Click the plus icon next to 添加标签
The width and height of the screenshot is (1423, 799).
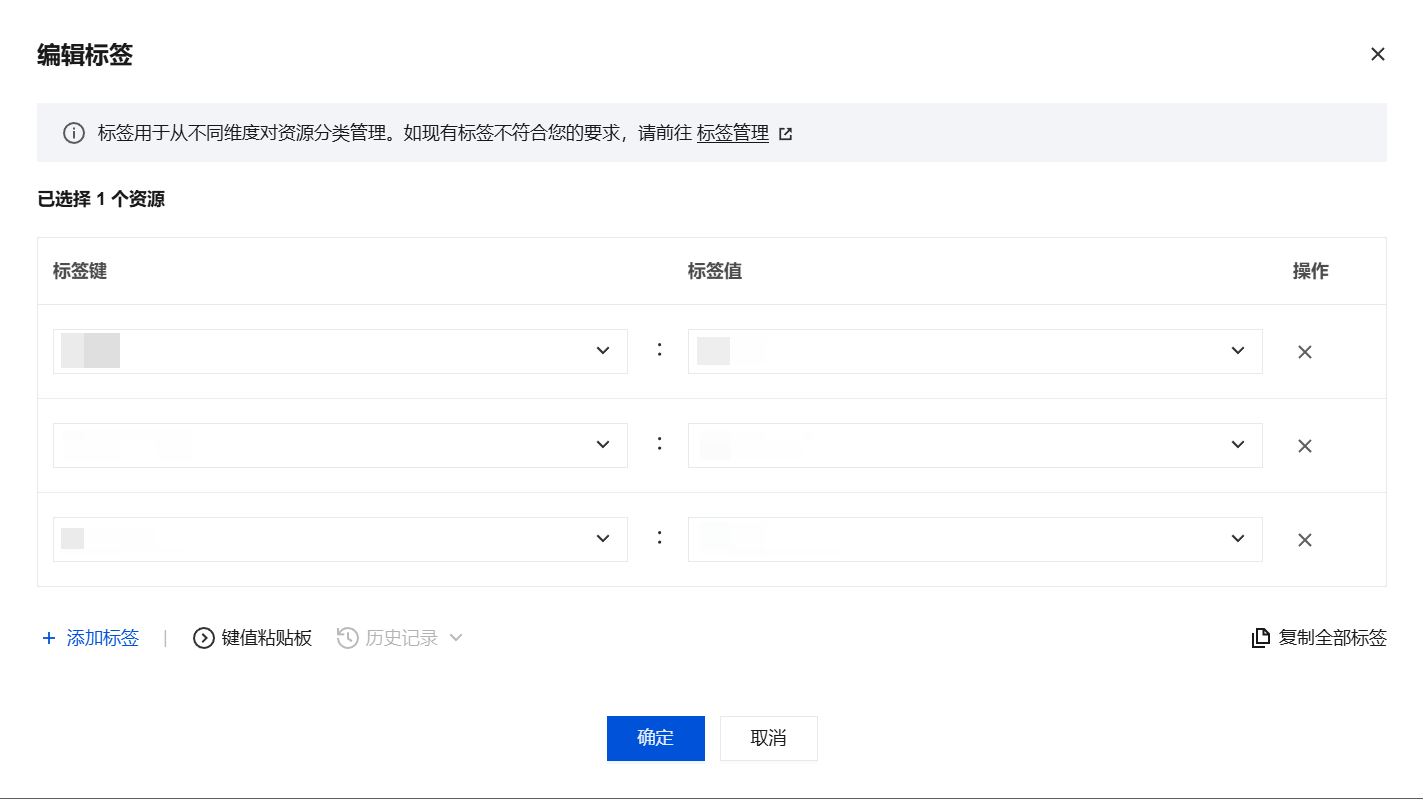pyautogui.click(x=49, y=638)
